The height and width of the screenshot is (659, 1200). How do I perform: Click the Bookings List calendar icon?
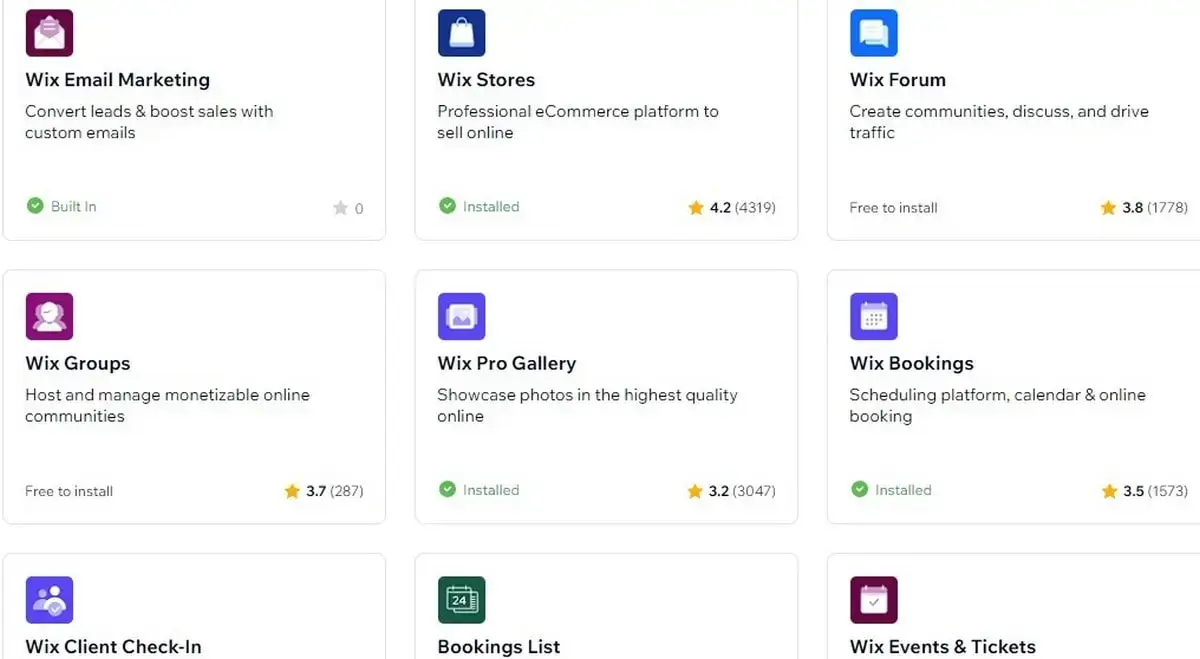pos(461,600)
